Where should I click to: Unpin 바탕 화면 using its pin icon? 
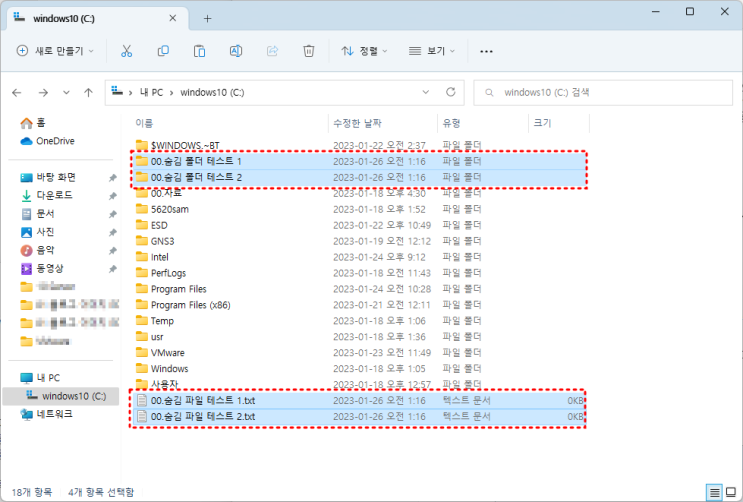tap(112, 178)
